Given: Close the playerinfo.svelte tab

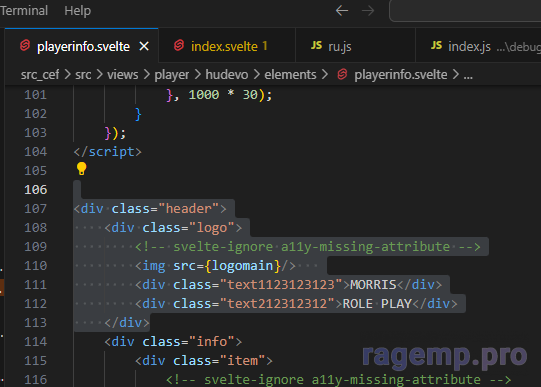Looking at the screenshot, I should point(144,46).
